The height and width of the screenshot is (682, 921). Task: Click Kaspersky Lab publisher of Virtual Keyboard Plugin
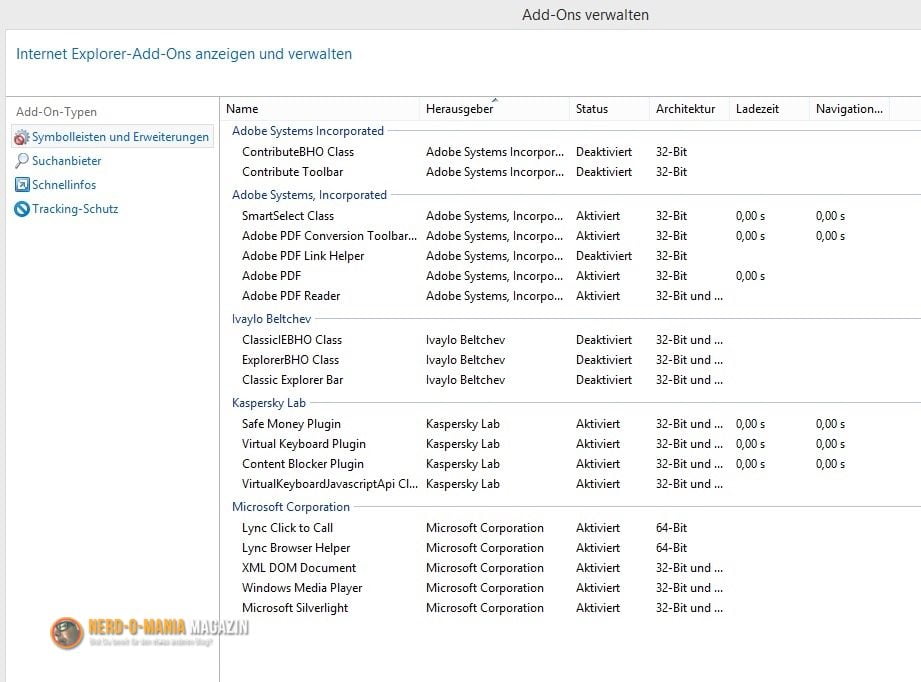(x=463, y=444)
